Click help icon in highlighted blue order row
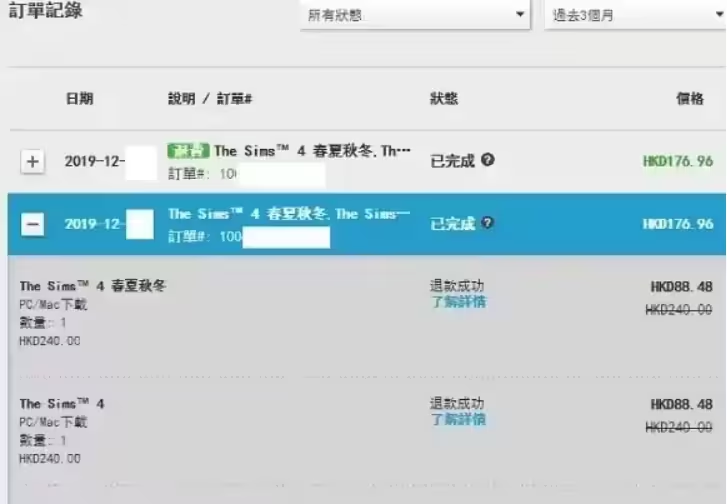The width and height of the screenshot is (727, 504). (487, 223)
